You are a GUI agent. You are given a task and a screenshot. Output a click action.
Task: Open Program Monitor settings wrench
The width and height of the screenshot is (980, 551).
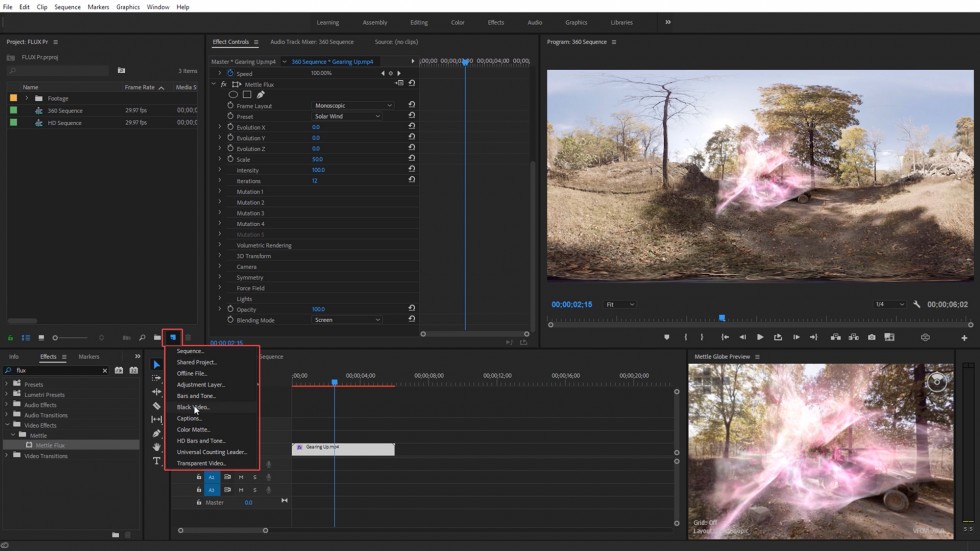(917, 304)
